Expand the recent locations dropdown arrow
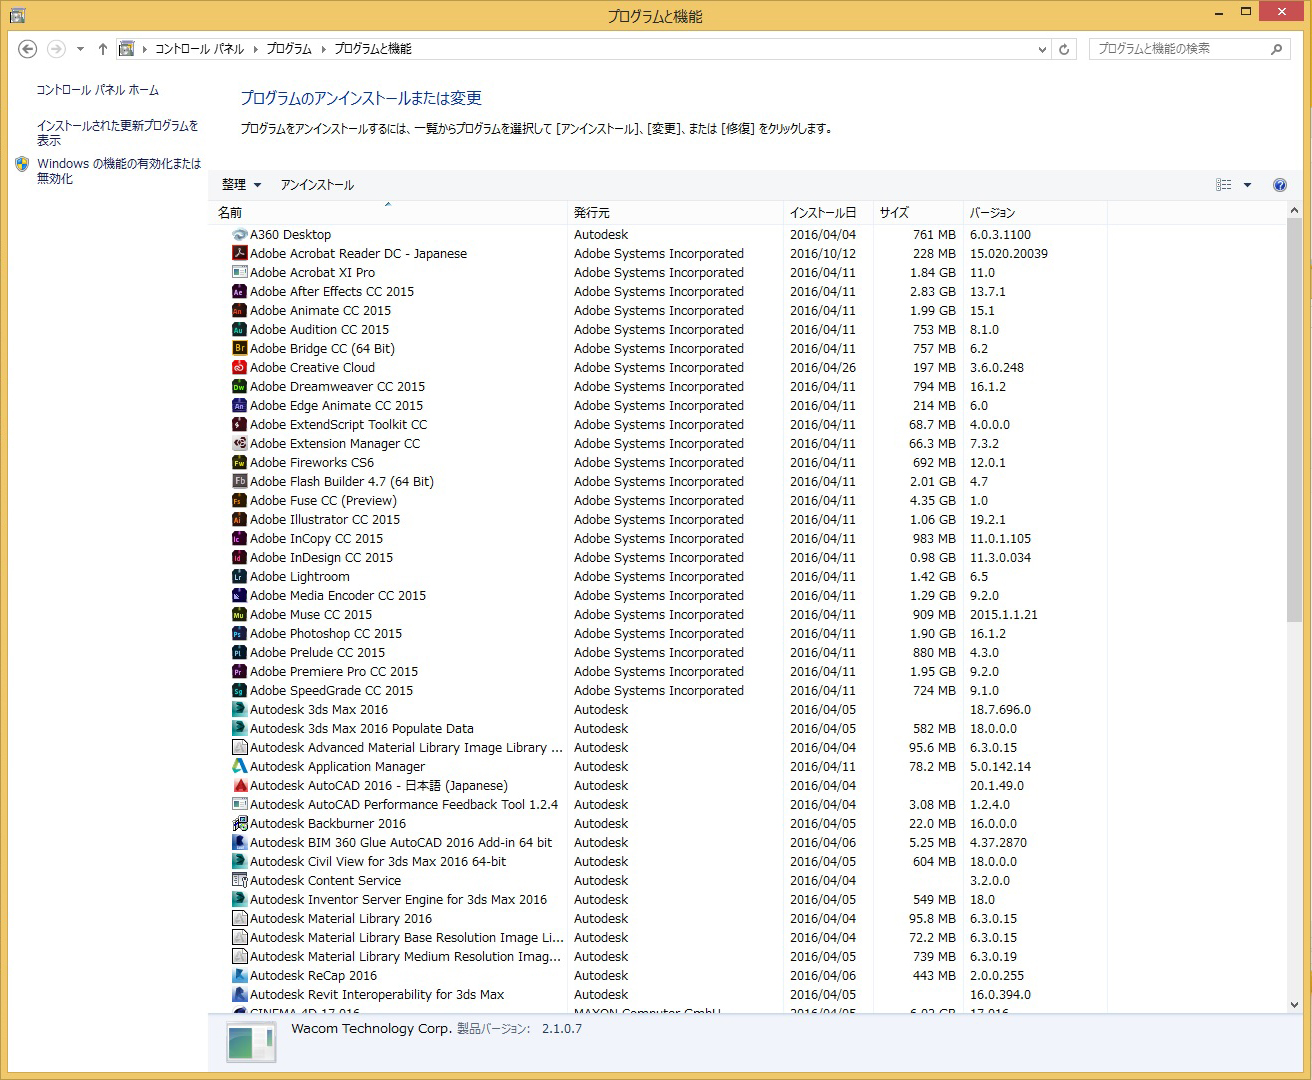1312x1080 pixels. [x=80, y=49]
